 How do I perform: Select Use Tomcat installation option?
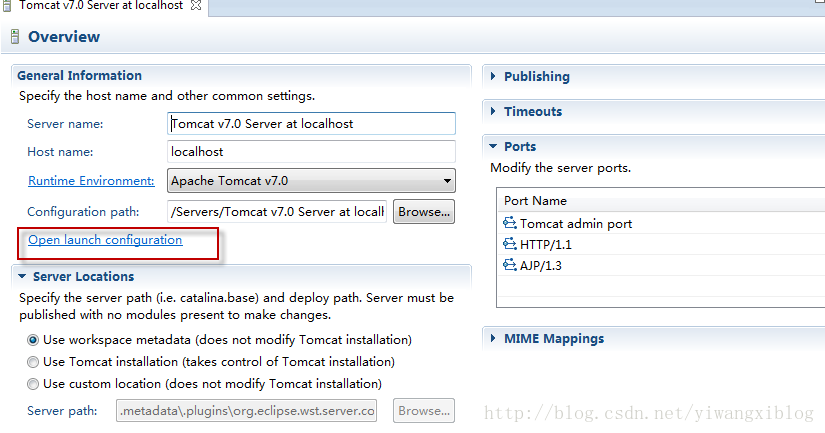(x=33, y=362)
